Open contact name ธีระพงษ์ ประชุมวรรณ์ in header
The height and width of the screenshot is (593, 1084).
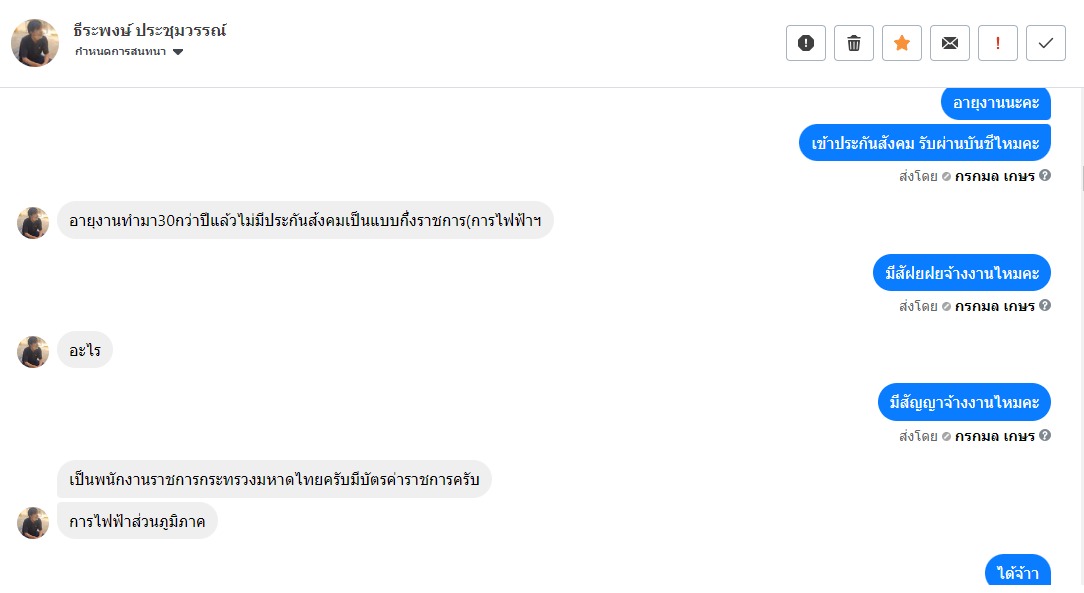150,30
